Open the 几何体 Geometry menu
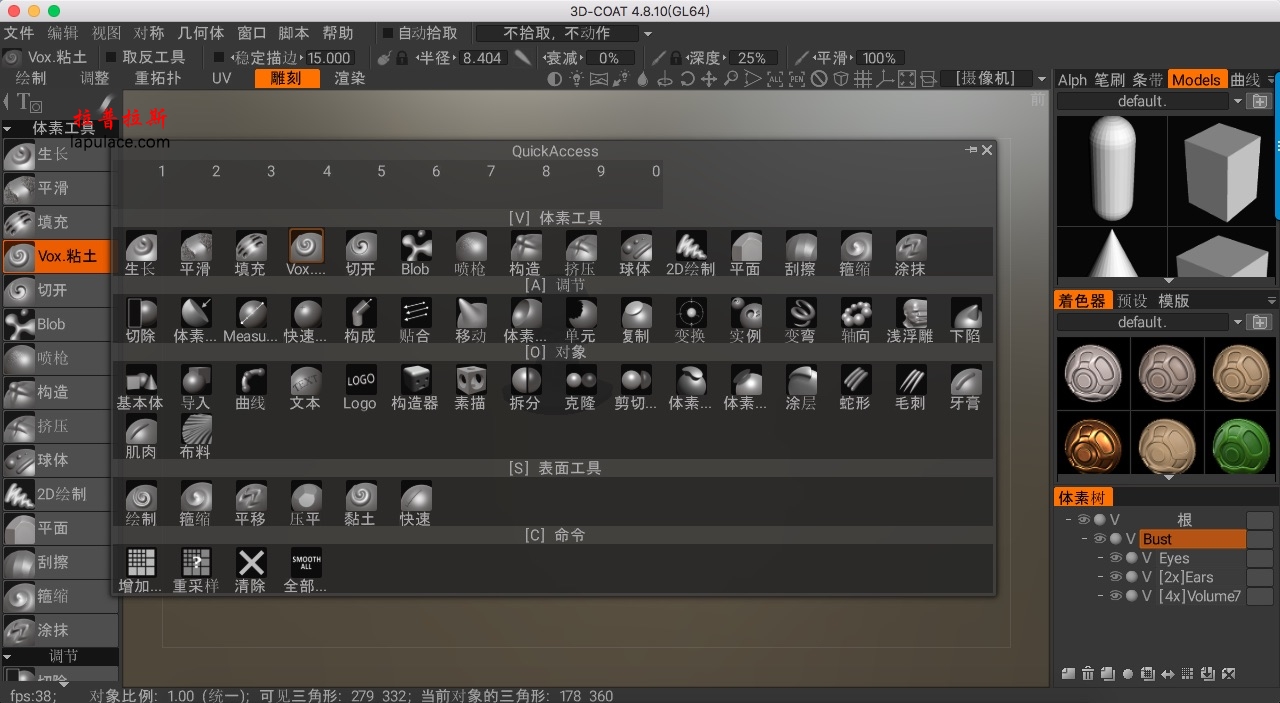Screen dimensions: 1280x703 click(x=201, y=33)
